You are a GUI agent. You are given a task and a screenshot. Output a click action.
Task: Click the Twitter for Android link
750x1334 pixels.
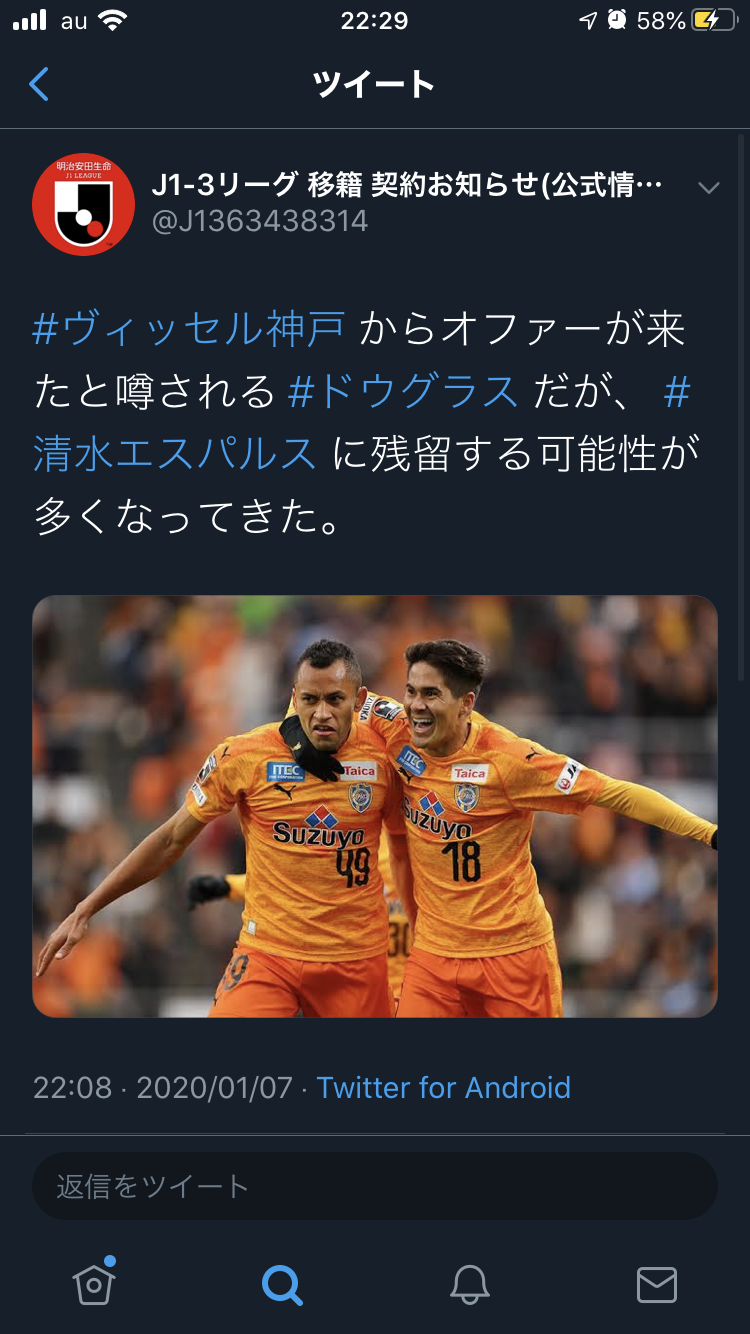tap(444, 1088)
